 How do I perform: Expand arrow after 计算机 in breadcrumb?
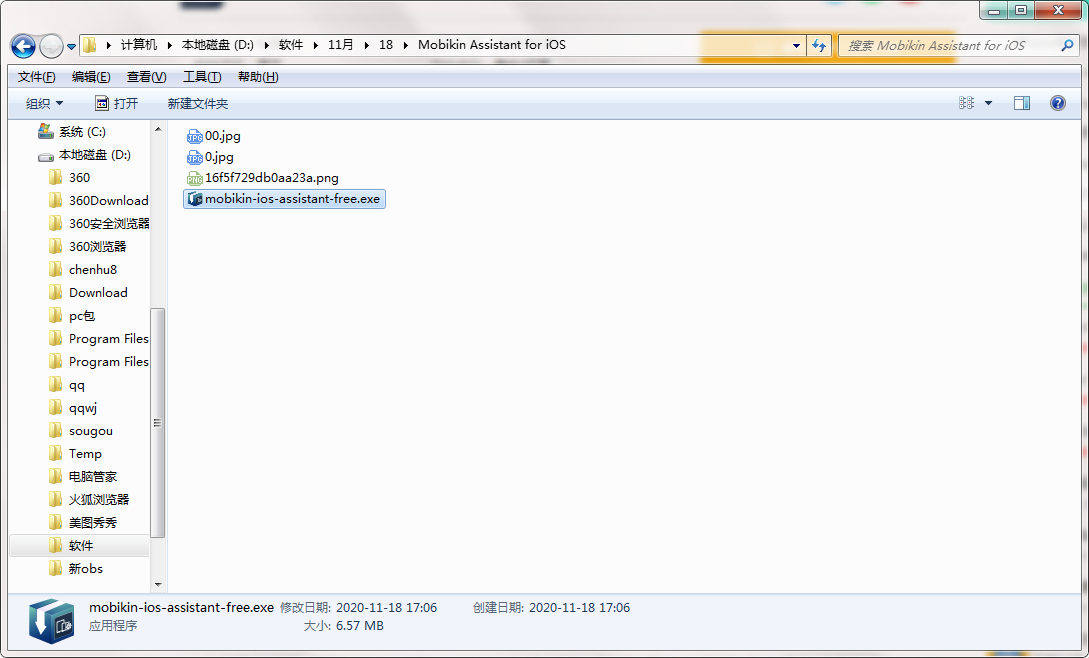click(169, 45)
